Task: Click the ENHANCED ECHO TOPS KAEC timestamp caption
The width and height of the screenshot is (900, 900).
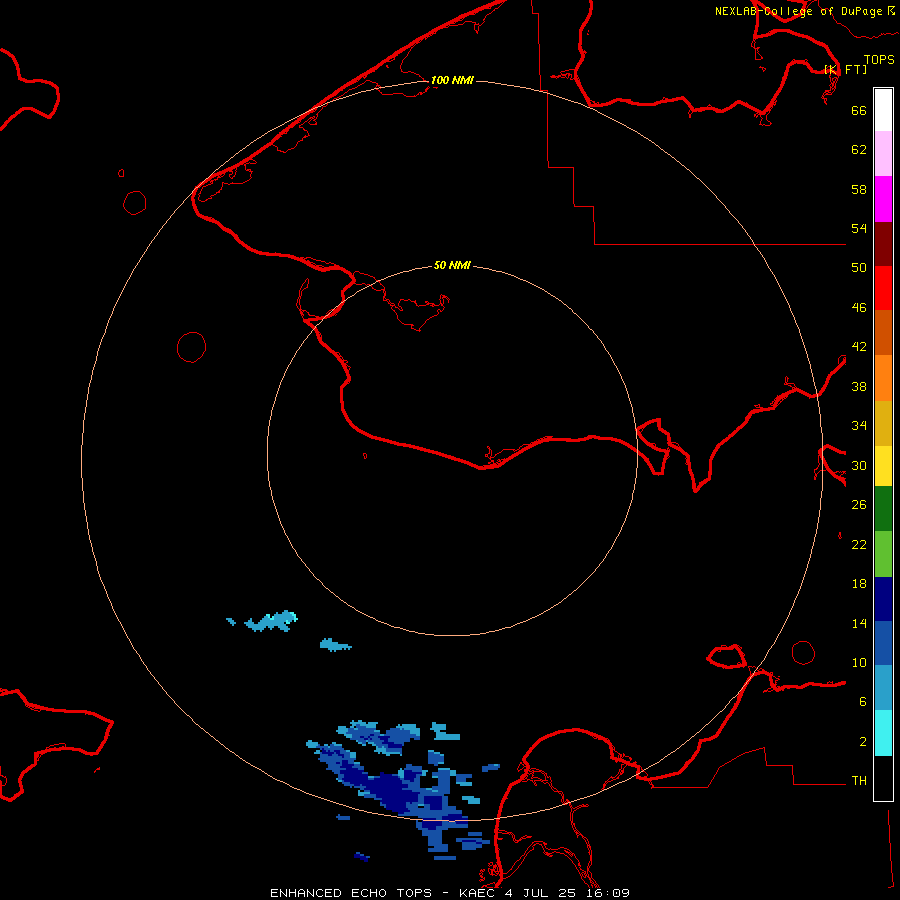Action: click(450, 893)
